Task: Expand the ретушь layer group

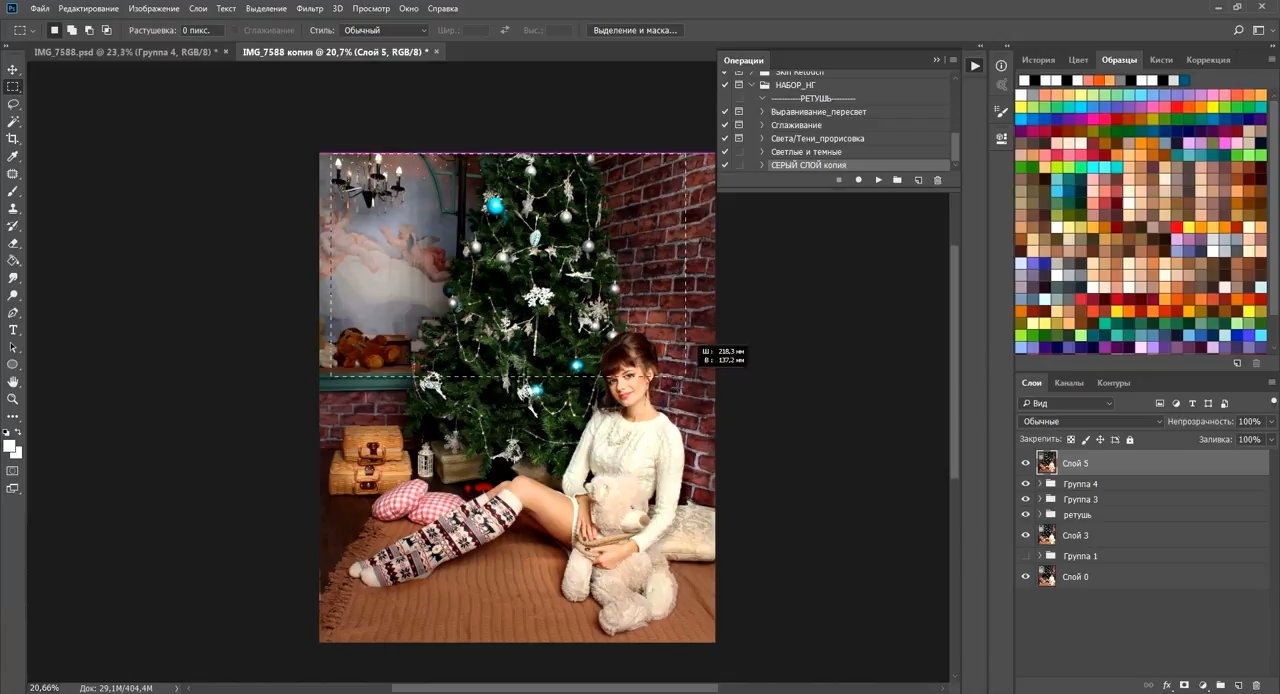Action: click(1040, 515)
